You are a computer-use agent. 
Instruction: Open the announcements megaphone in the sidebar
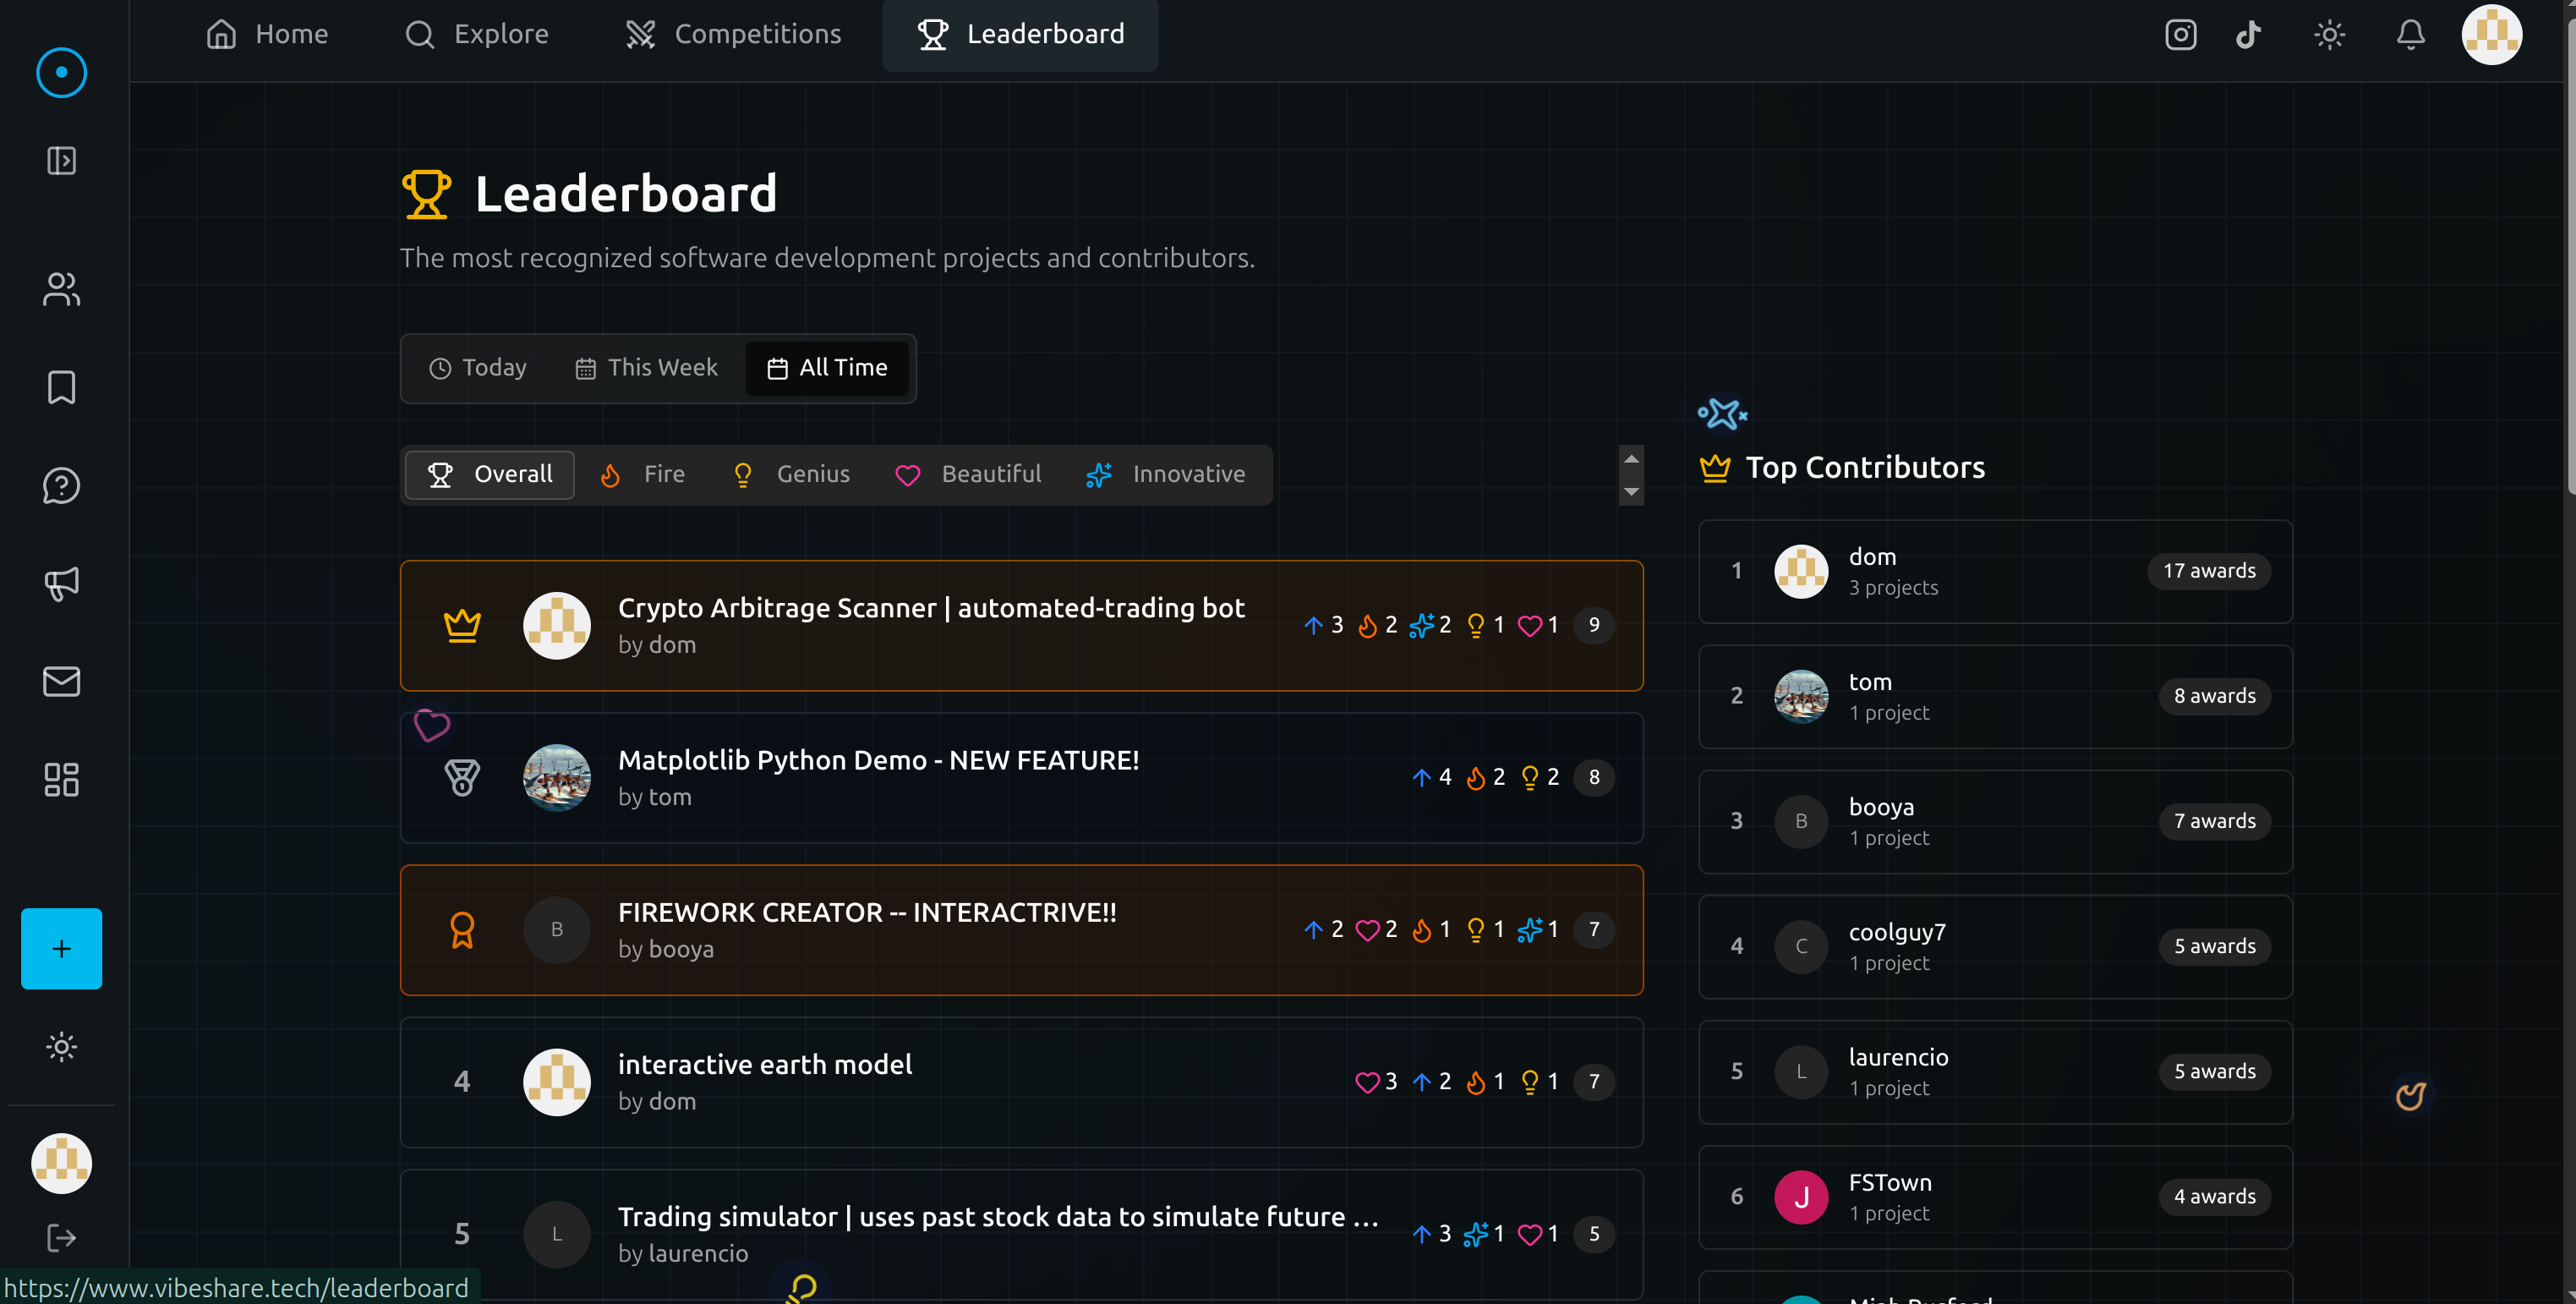tap(61, 584)
